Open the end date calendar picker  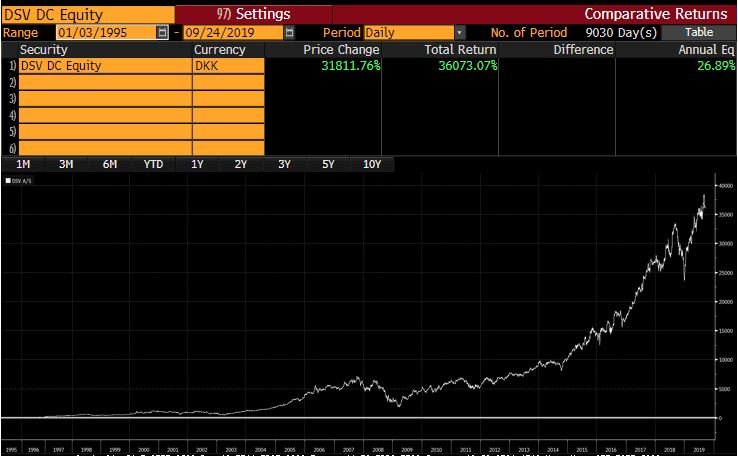point(289,32)
